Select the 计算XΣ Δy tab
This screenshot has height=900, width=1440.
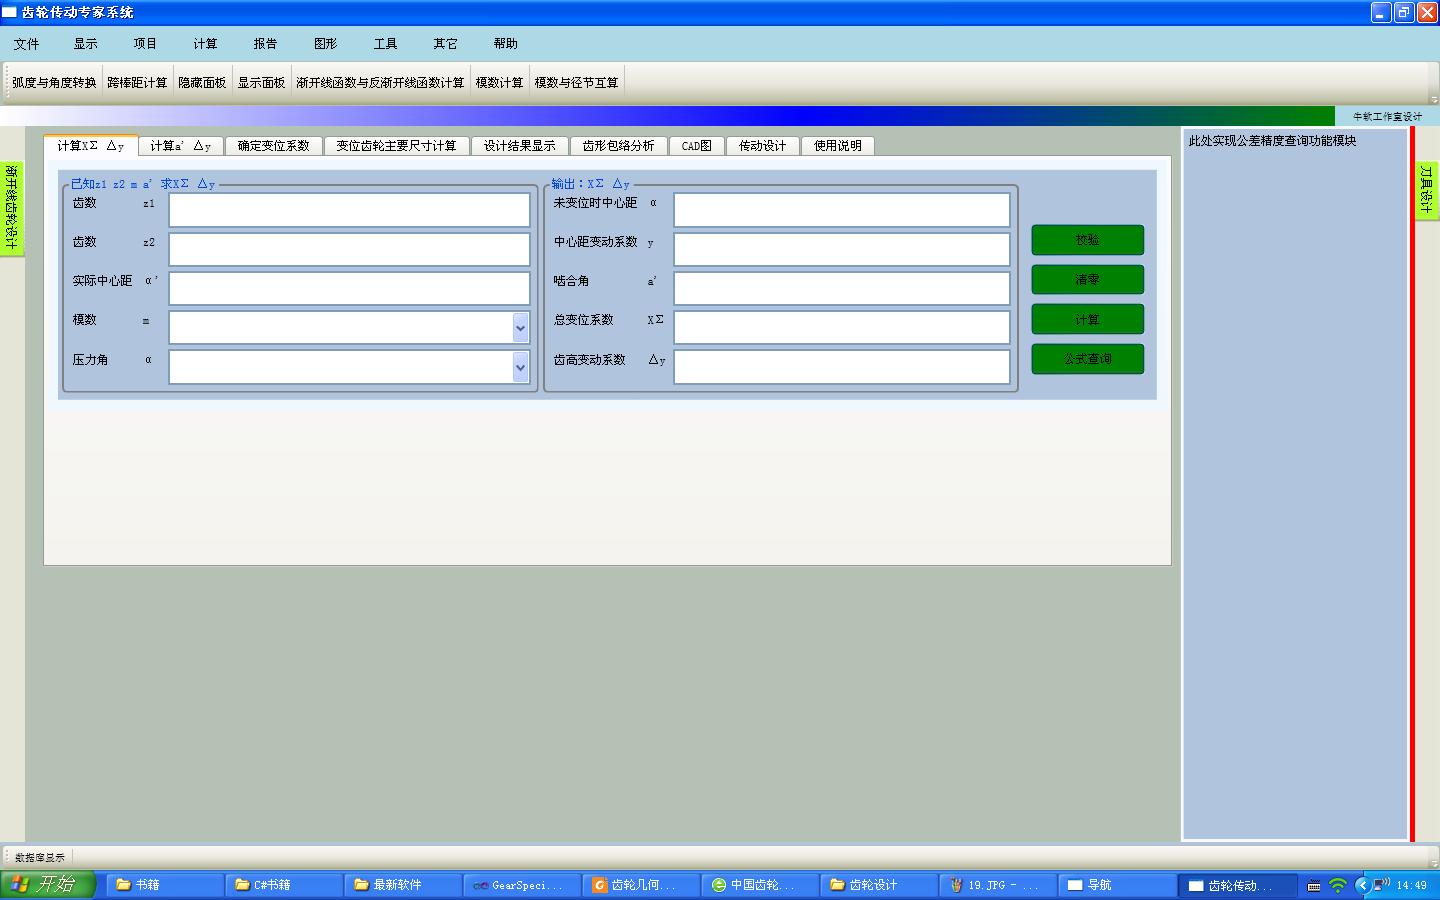[91, 145]
